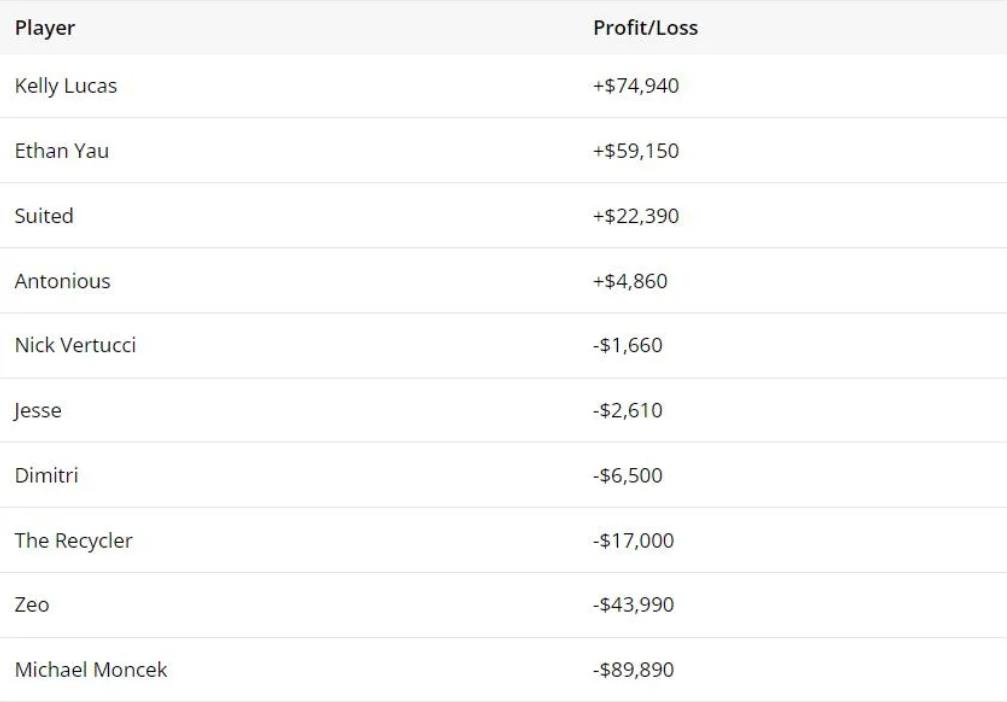Image resolution: width=1007 pixels, height=702 pixels.
Task: Select the Ethan Yau player name
Action: (62, 151)
